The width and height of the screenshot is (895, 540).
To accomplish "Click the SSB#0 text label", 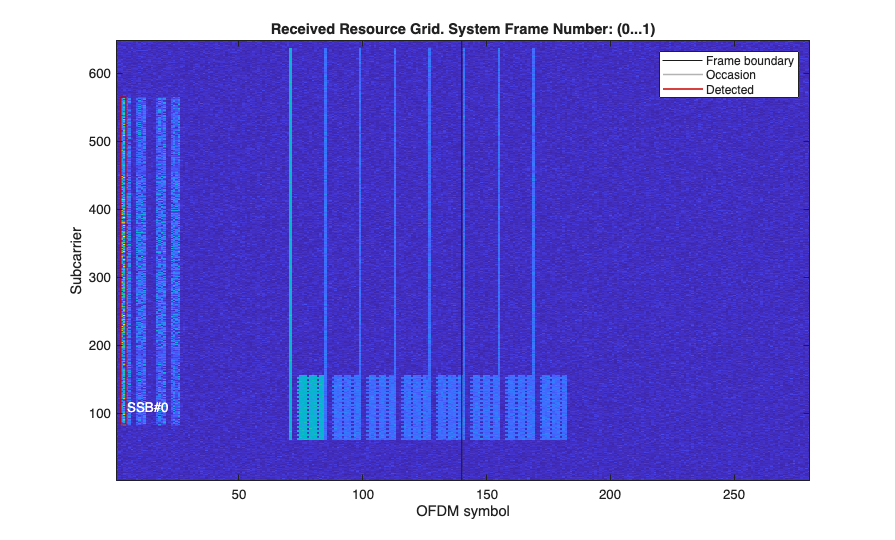I will 147,408.
